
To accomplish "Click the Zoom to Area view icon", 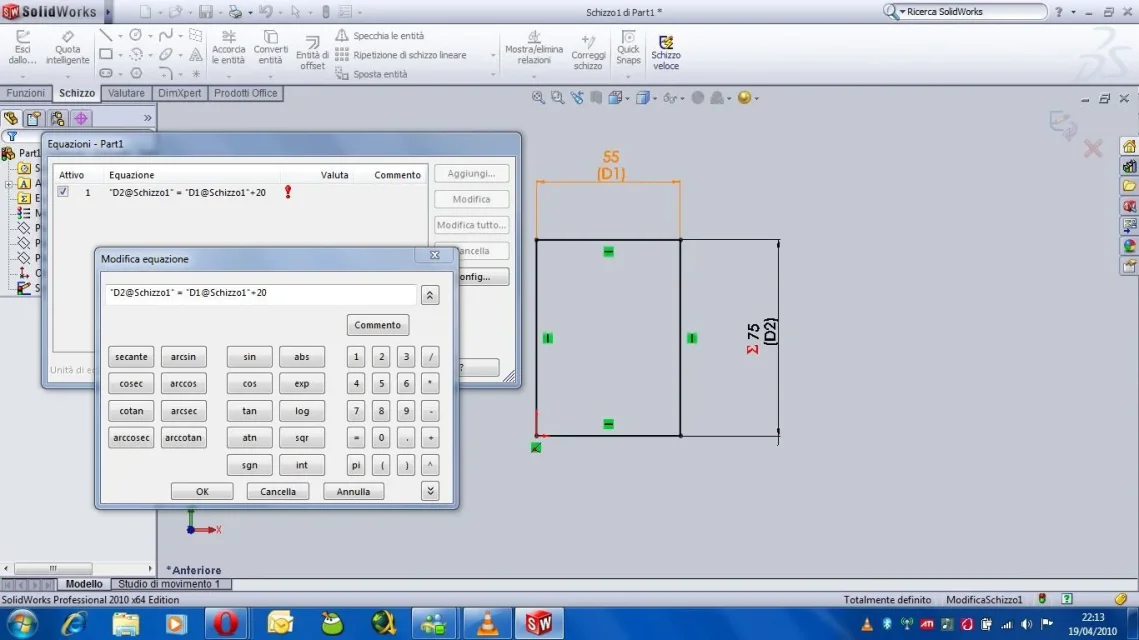I will pyautogui.click(x=557, y=97).
